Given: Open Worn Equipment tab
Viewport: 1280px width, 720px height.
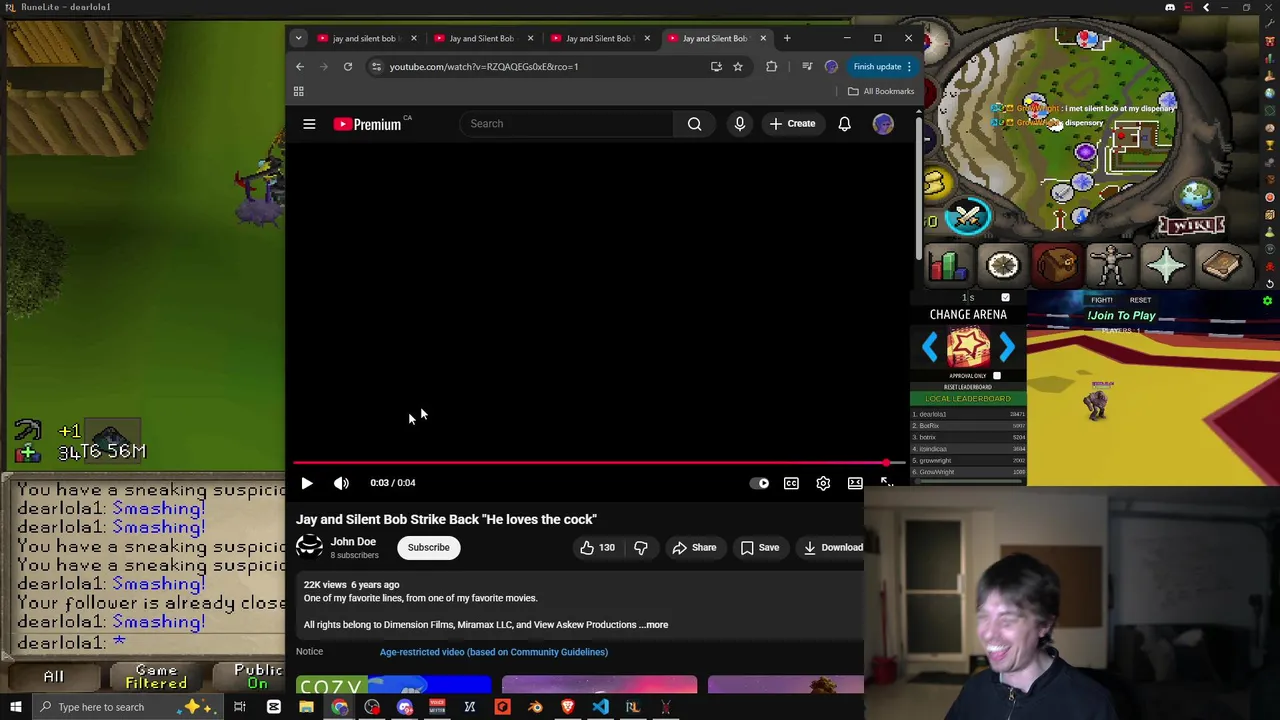Looking at the screenshot, I should point(1111,266).
